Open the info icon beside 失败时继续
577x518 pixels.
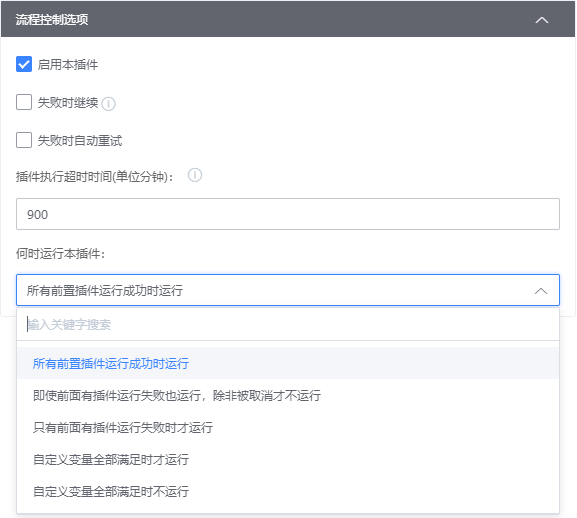tap(109, 104)
